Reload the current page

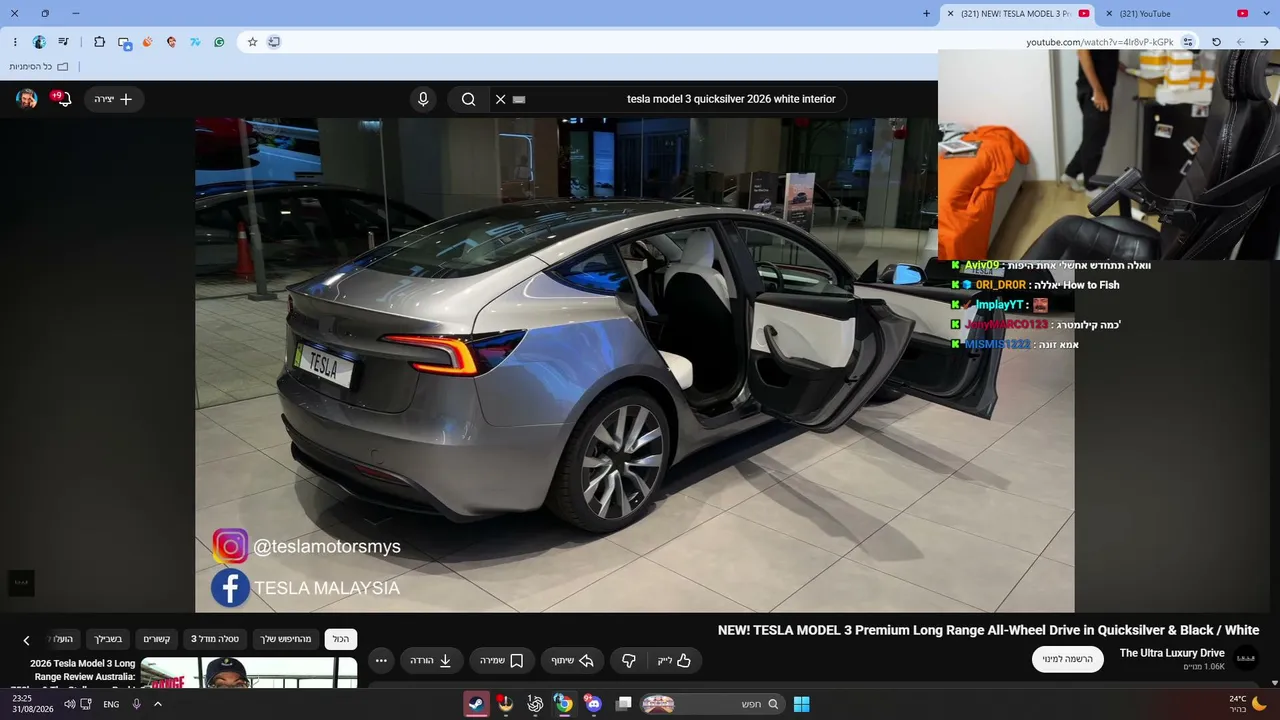click(x=1216, y=42)
